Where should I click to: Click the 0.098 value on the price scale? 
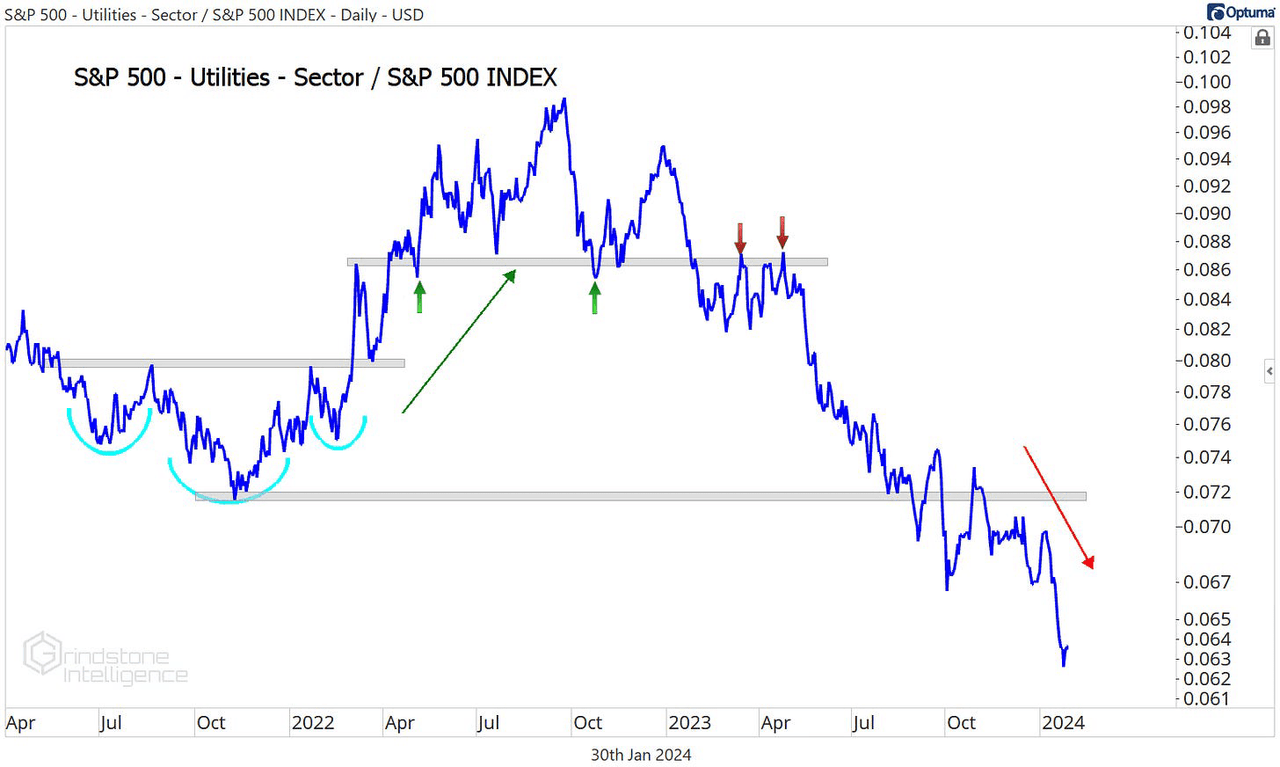1207,107
